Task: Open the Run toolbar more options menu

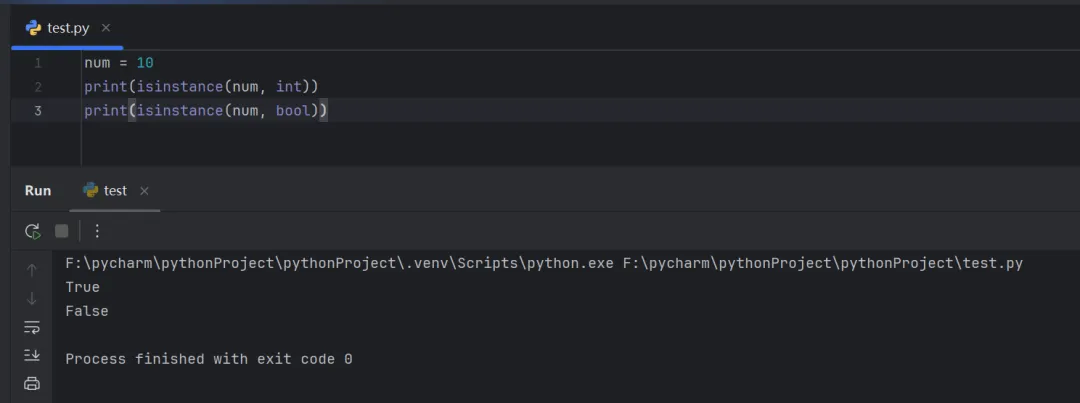Action: point(97,231)
